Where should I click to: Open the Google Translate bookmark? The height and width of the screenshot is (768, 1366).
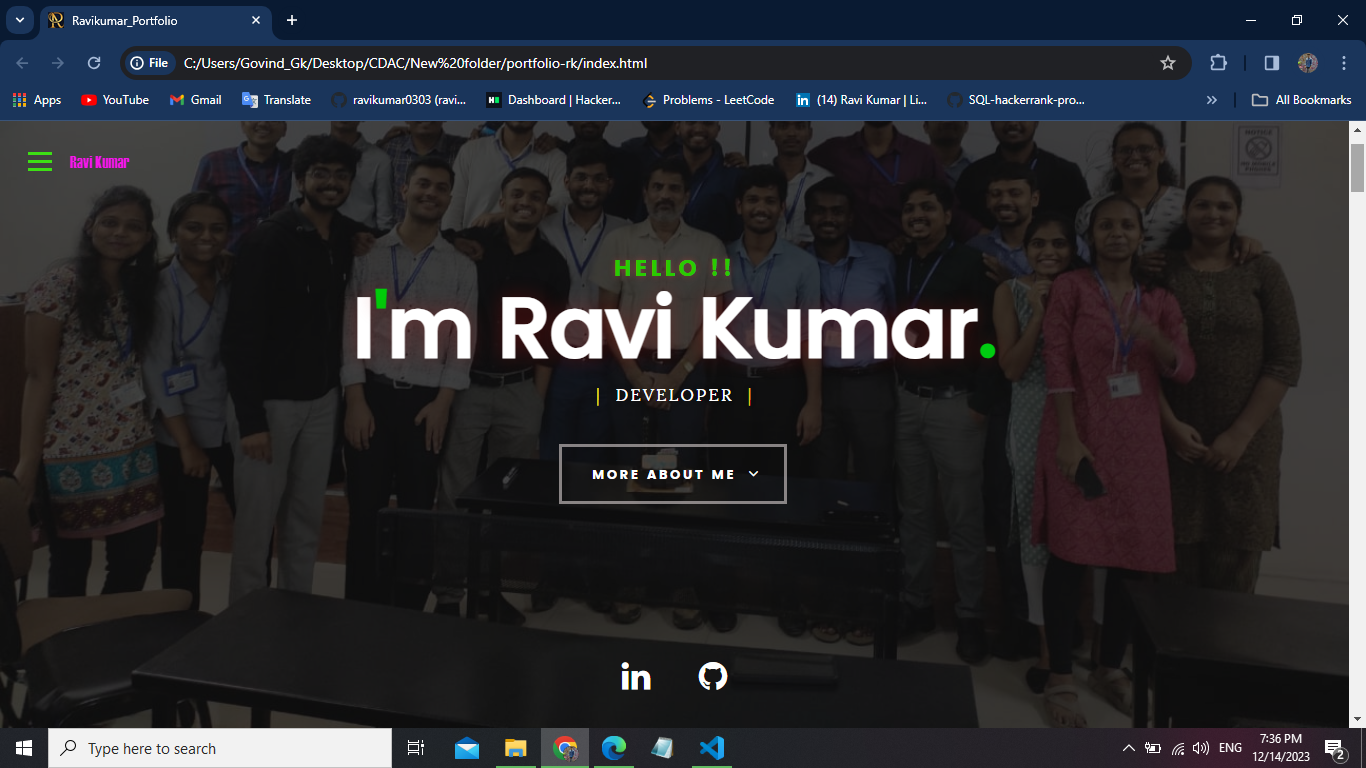coord(276,99)
